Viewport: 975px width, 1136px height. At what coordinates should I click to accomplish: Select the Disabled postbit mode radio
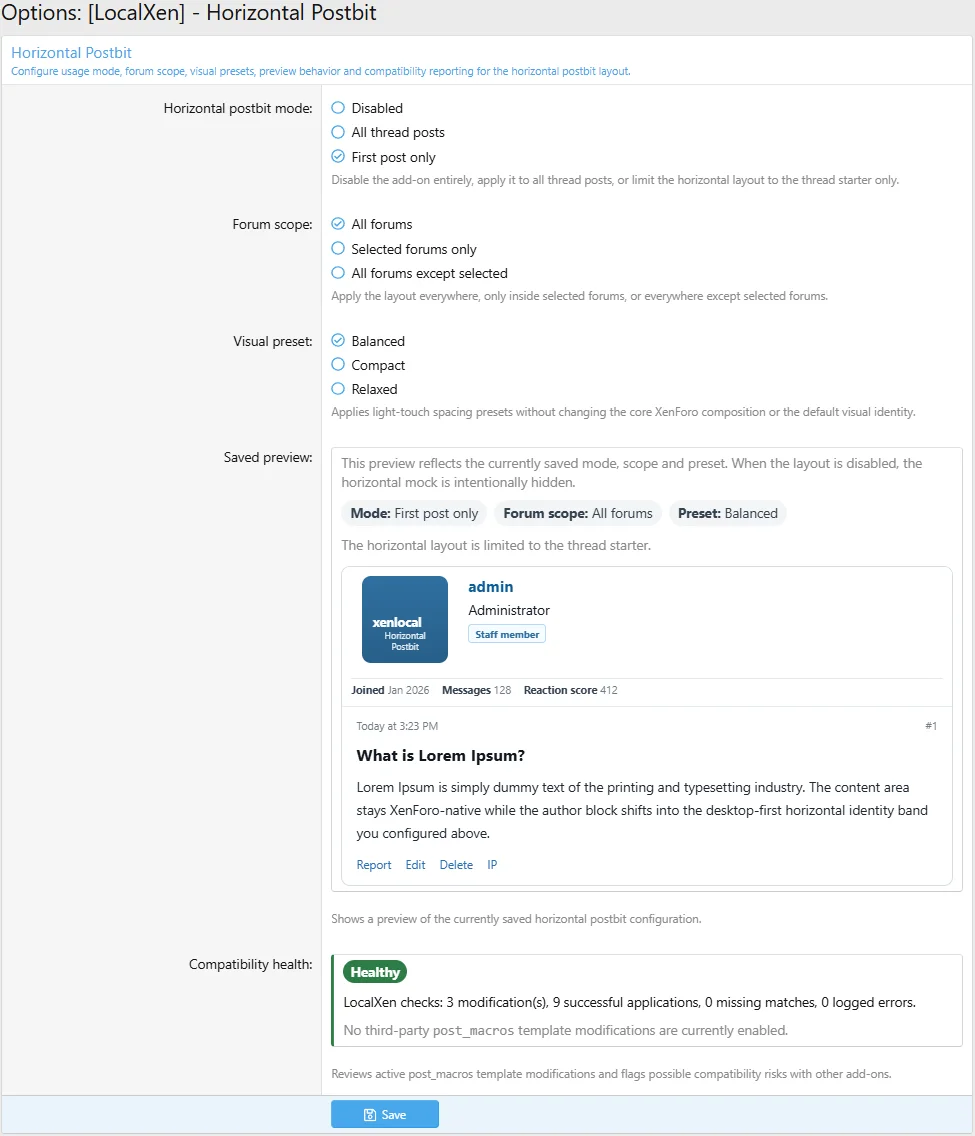(x=338, y=108)
